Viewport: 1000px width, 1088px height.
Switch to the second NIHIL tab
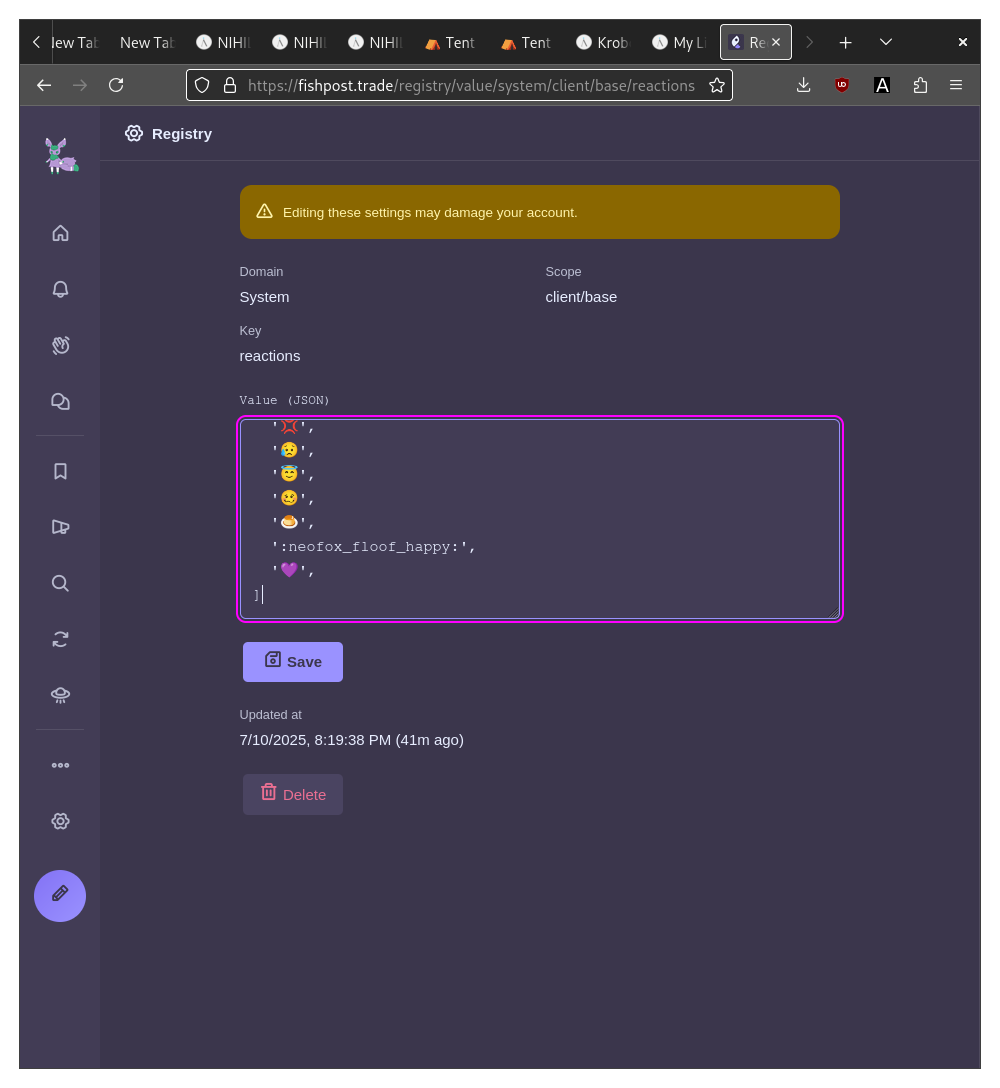(x=298, y=42)
